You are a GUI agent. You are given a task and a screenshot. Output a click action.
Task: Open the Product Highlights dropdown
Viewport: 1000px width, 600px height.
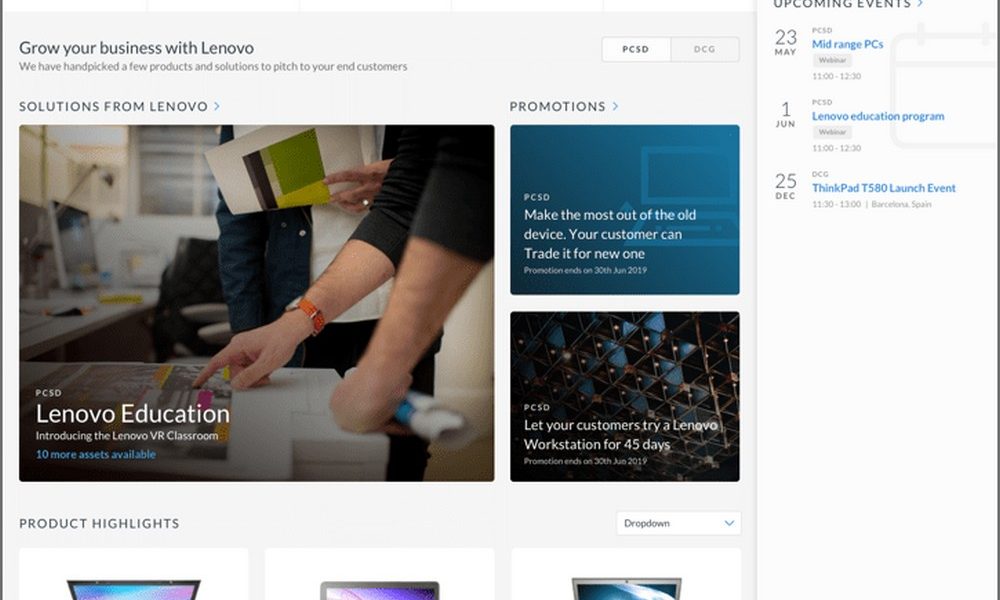pyautogui.click(x=679, y=523)
